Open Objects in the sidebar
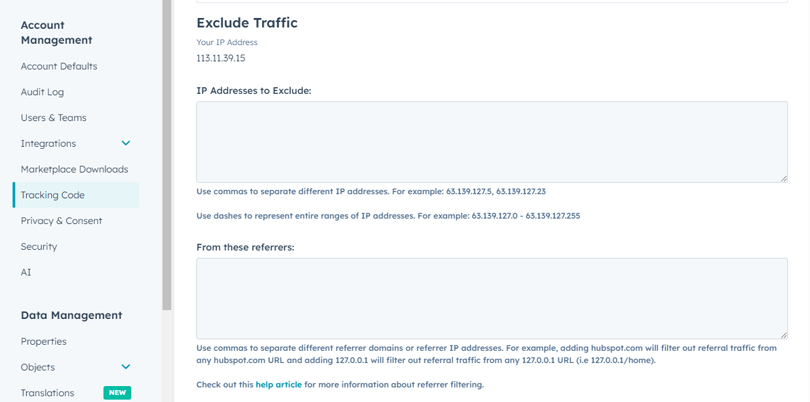 point(38,367)
